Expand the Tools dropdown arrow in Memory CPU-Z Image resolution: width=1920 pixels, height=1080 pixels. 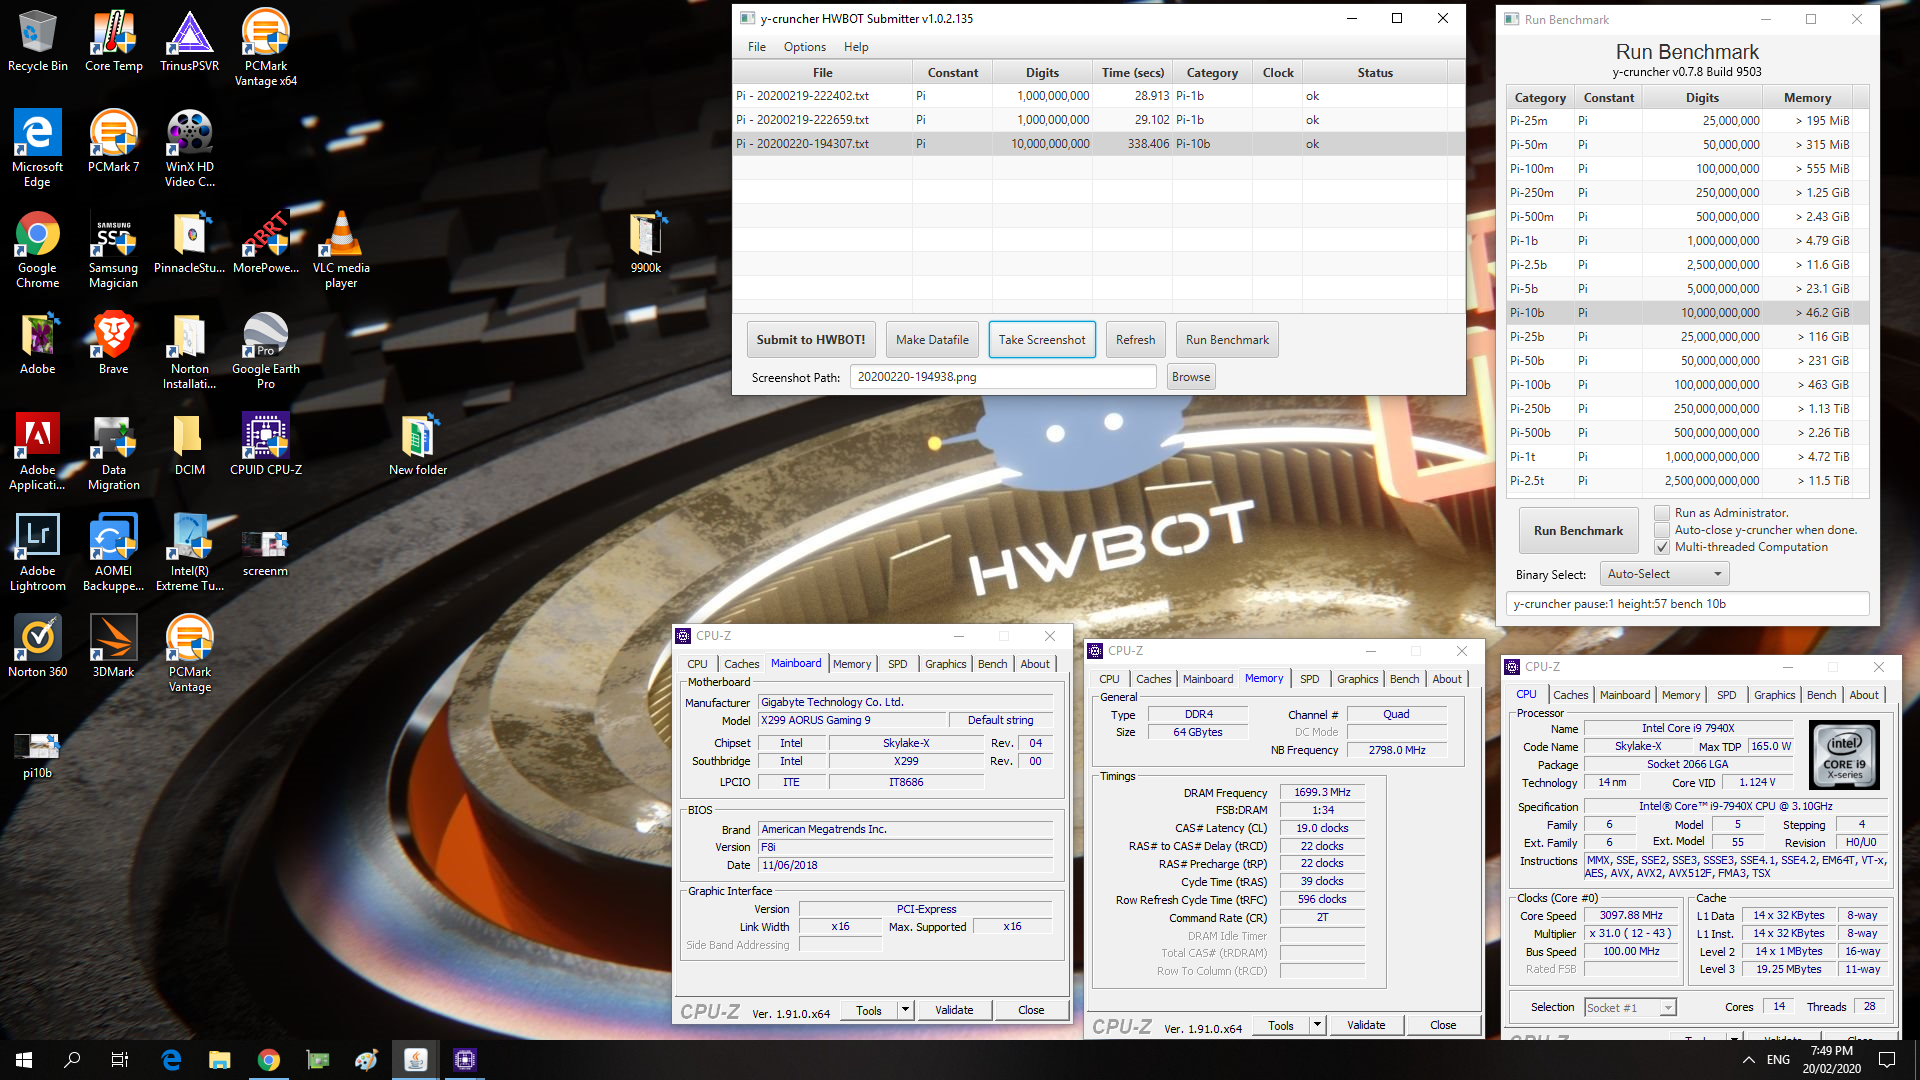[1317, 1025]
